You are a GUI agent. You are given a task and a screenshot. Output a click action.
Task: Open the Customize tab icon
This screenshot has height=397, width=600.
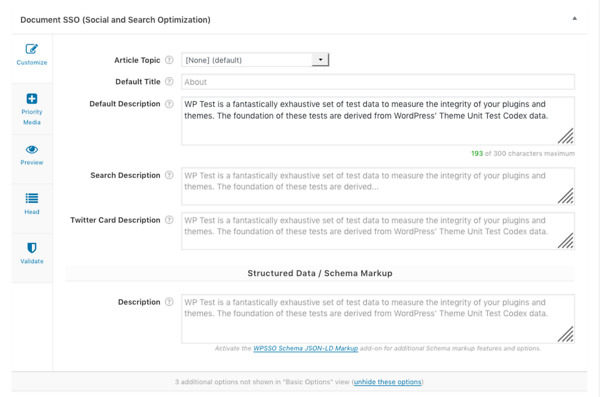click(x=32, y=49)
